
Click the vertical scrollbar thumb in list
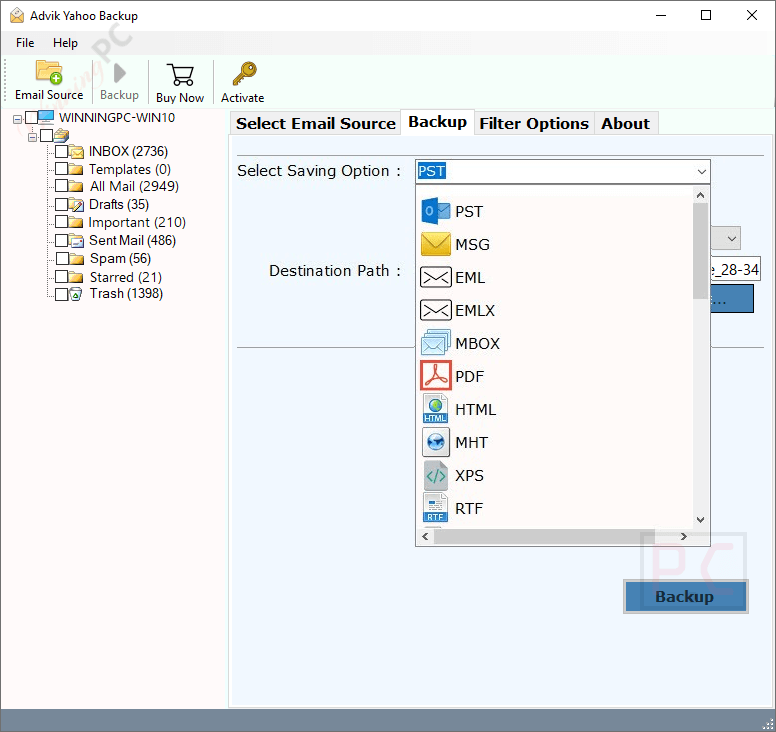(x=700, y=251)
